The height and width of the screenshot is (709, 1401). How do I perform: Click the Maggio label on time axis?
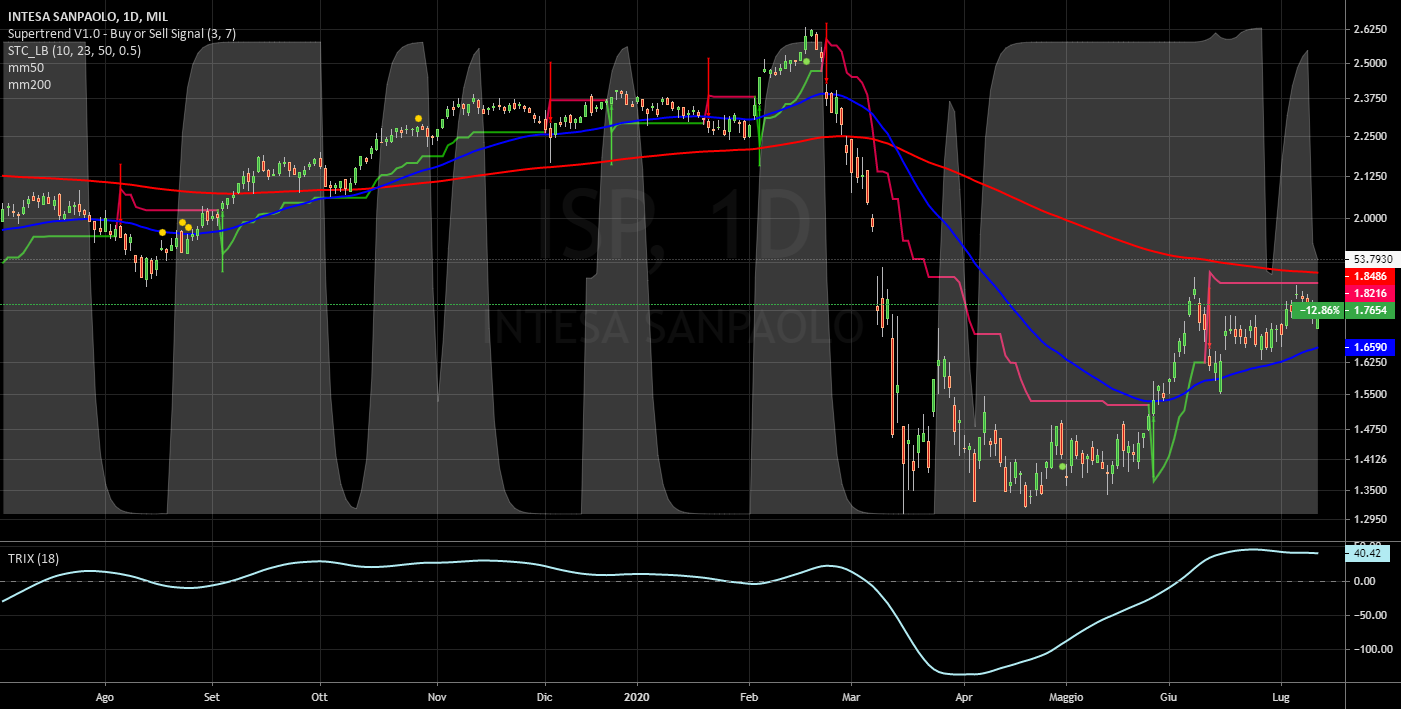[x=1066, y=696]
